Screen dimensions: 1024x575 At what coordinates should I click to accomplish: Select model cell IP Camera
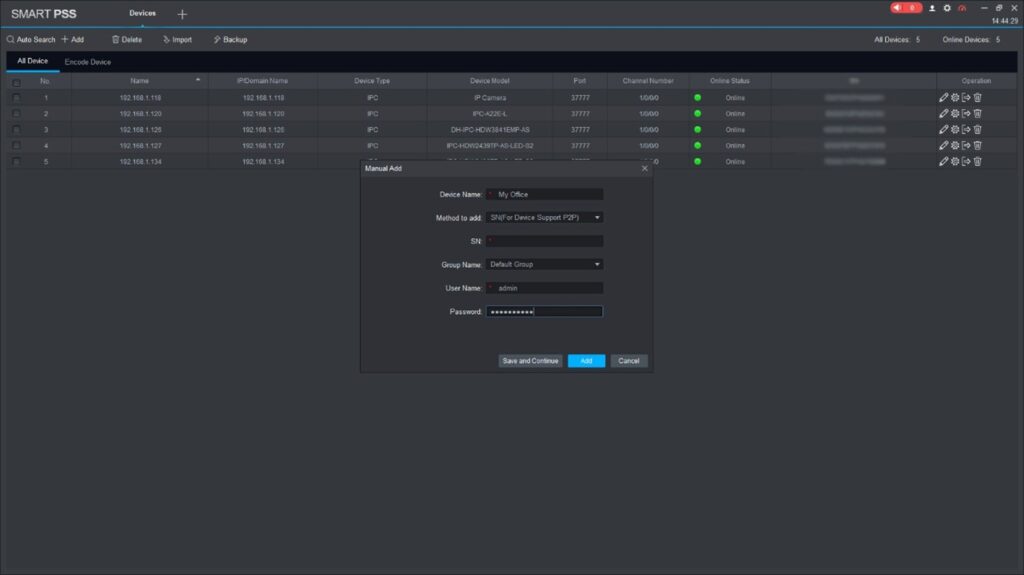coord(490,98)
